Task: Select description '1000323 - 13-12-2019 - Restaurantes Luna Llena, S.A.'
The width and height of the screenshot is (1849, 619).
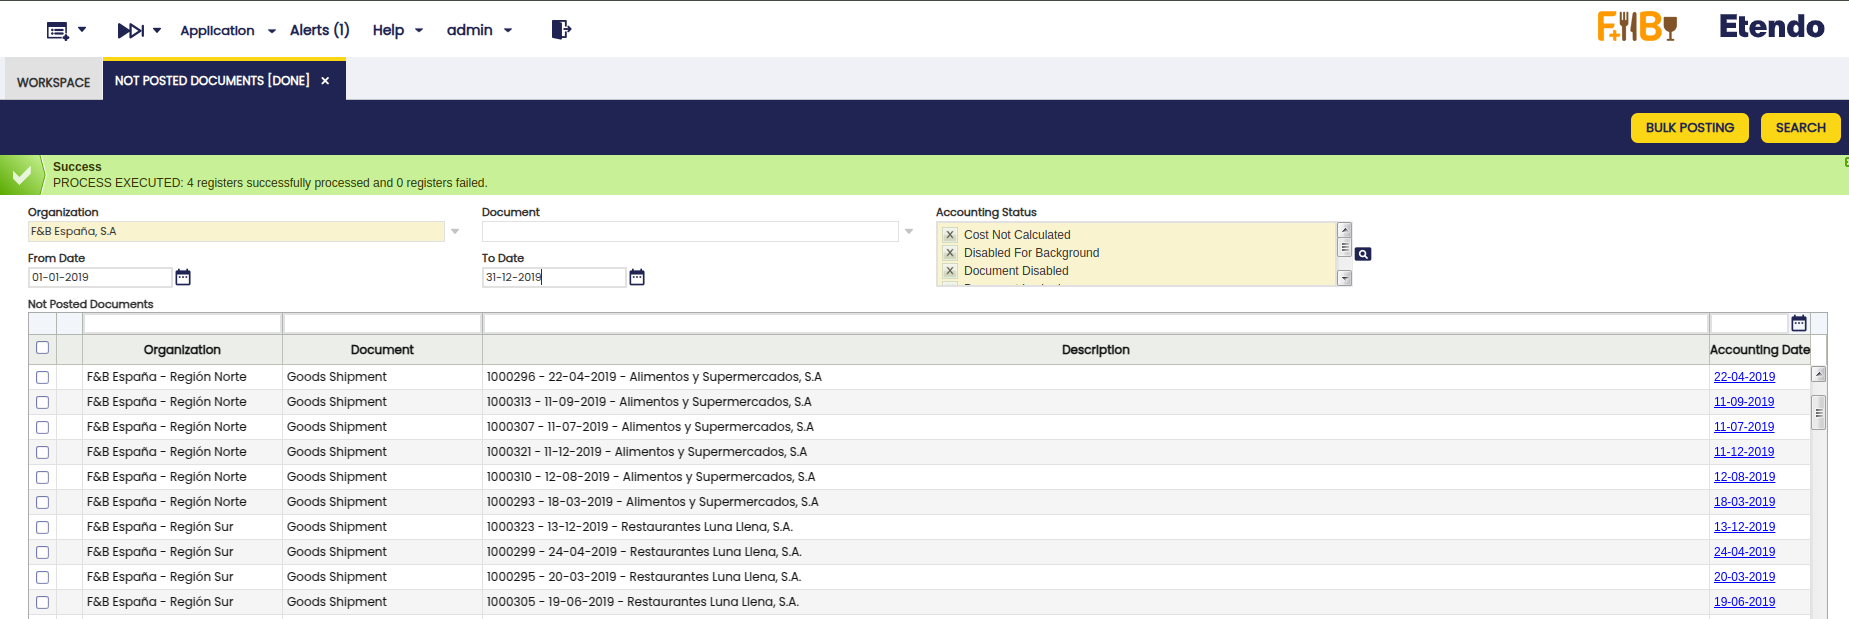Action: pos(640,527)
